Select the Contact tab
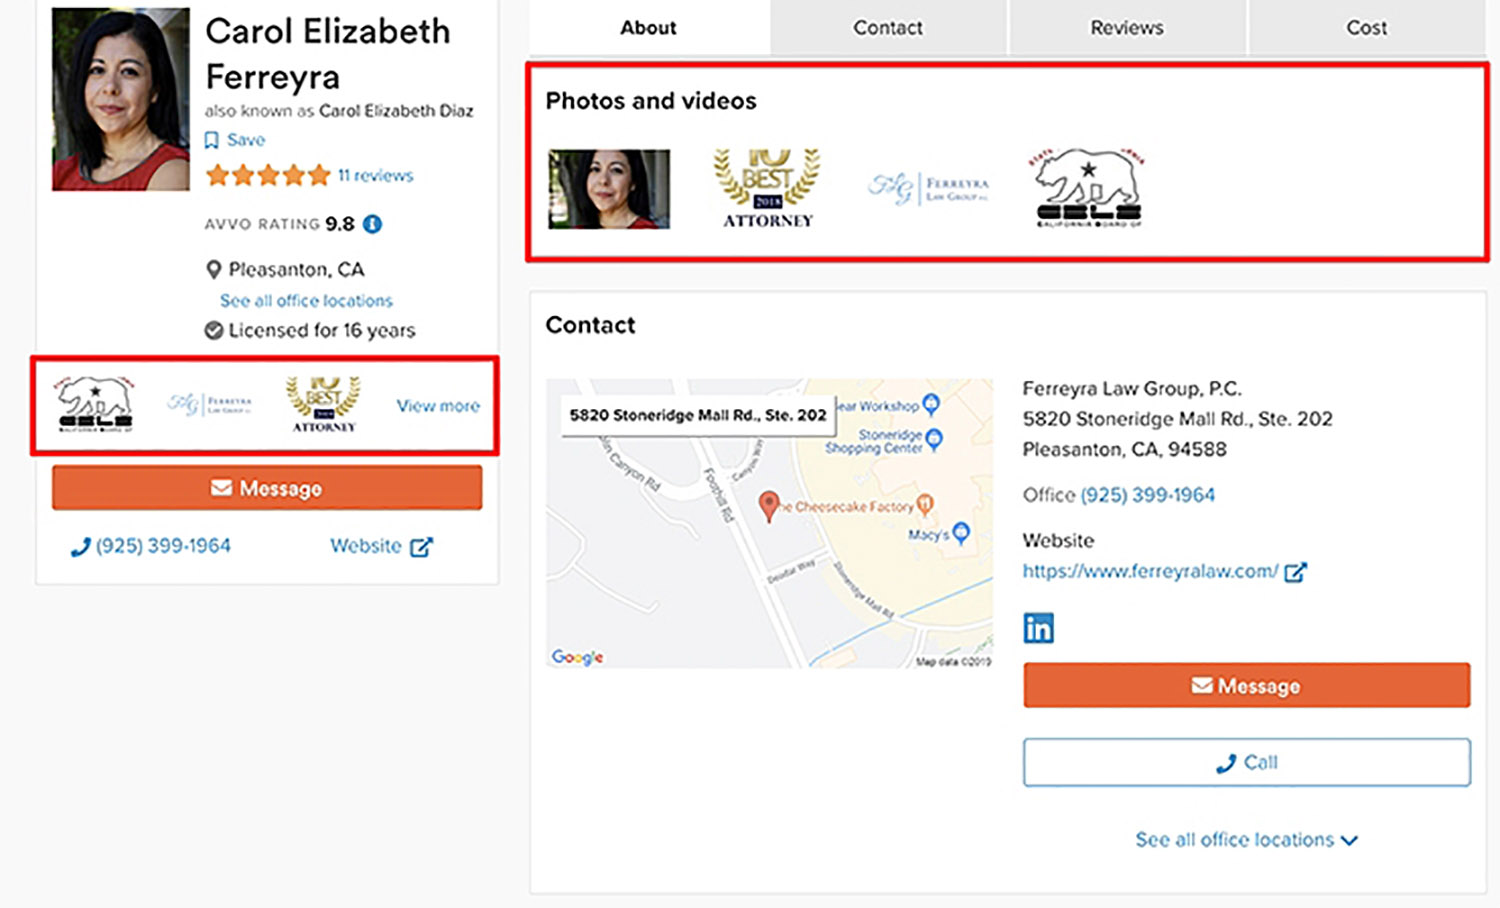The image size is (1500, 908). pos(887,28)
